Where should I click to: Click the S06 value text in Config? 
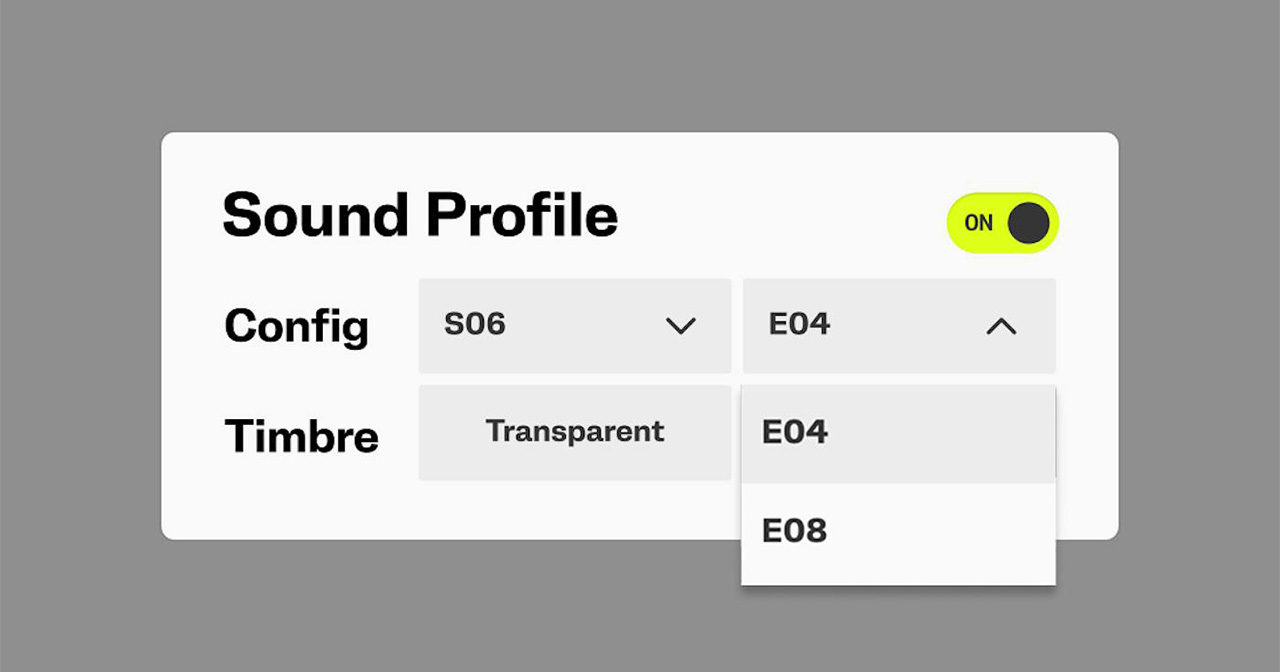pyautogui.click(x=474, y=324)
